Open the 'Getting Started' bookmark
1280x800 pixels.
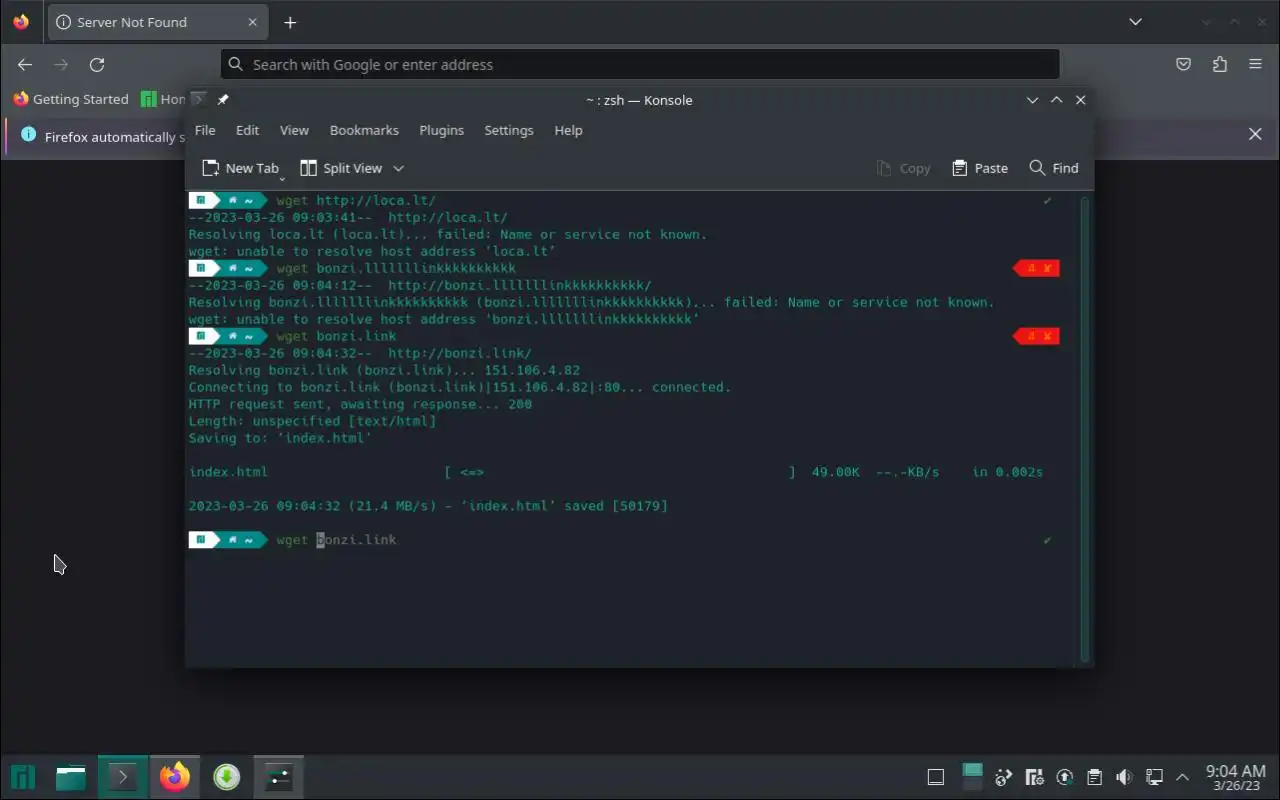pos(71,99)
